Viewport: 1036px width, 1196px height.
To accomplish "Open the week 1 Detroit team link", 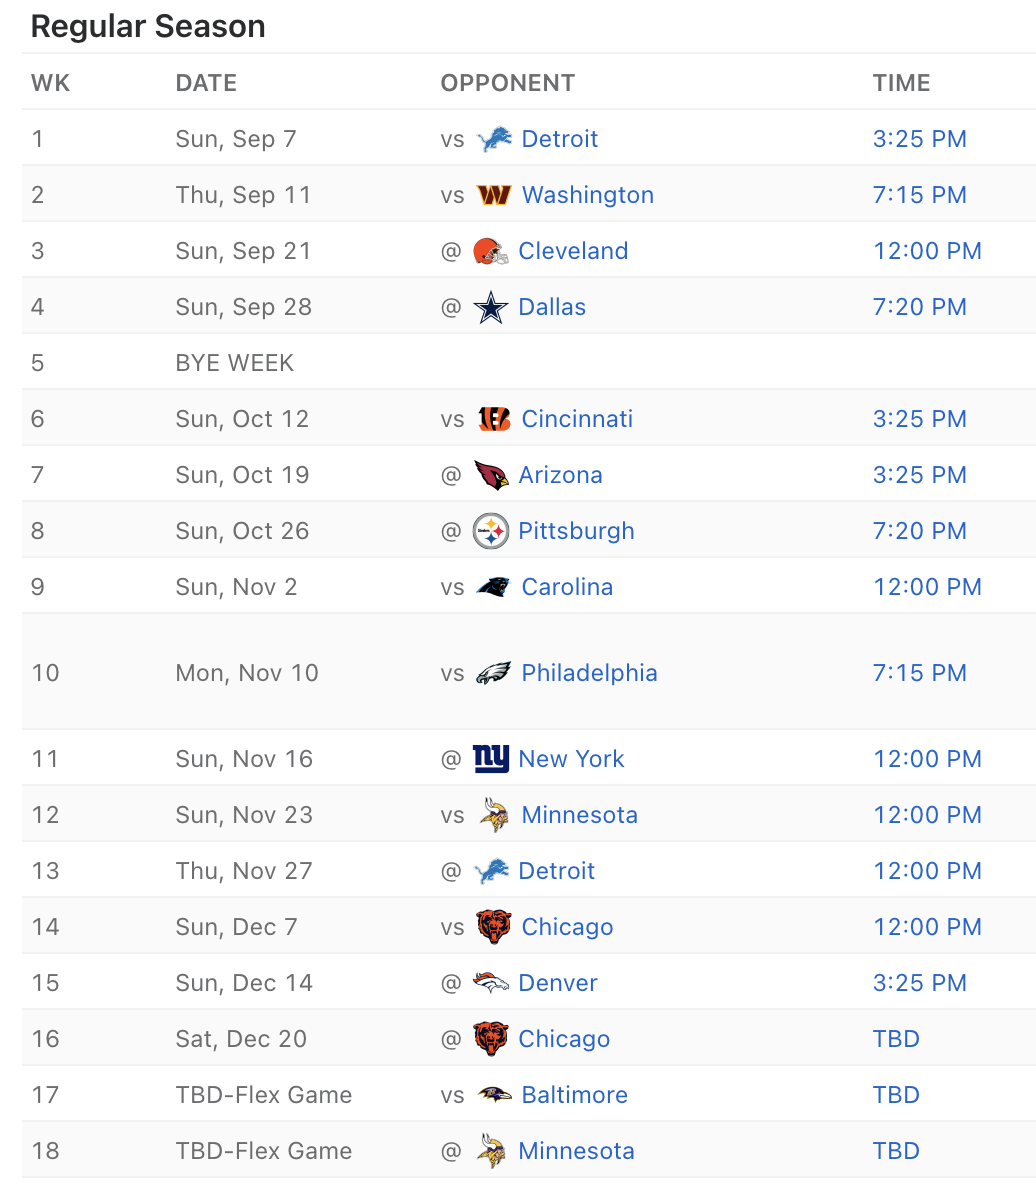I will [x=559, y=139].
